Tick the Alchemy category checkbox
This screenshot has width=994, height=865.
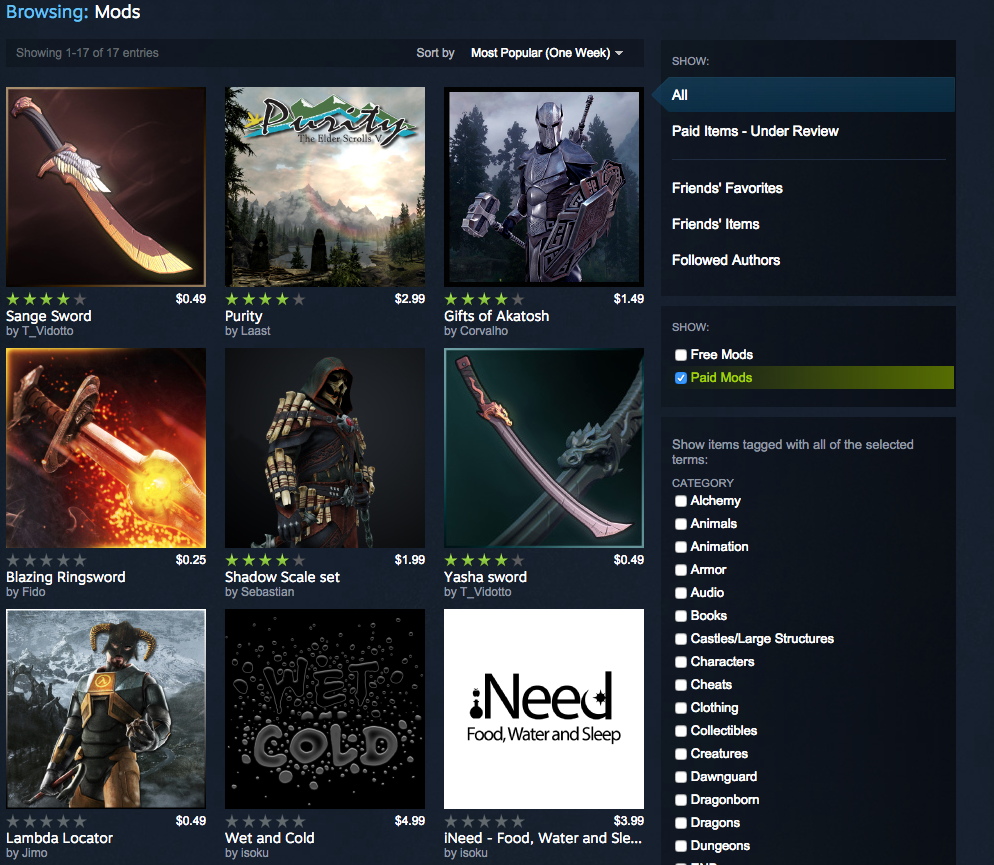point(681,501)
